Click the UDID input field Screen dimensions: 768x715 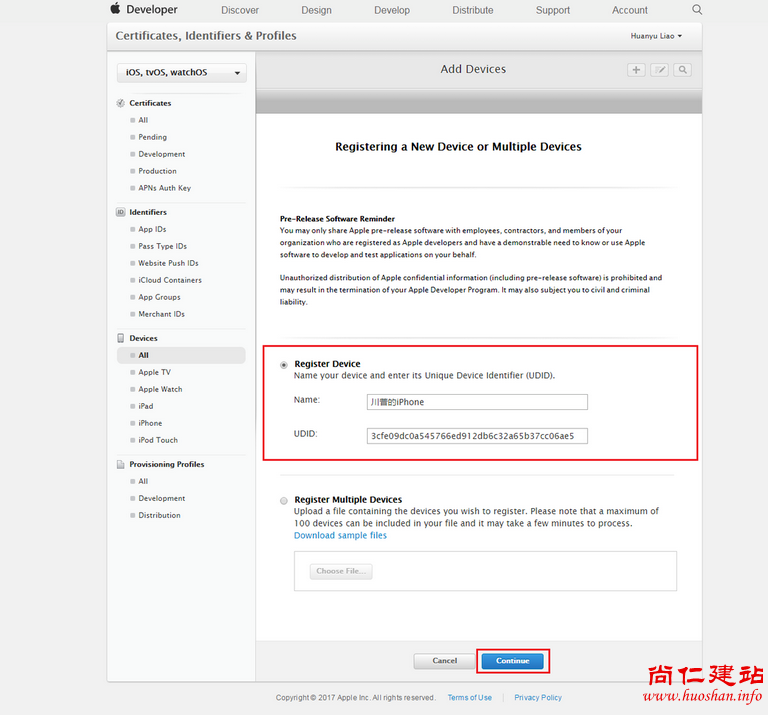pos(477,436)
